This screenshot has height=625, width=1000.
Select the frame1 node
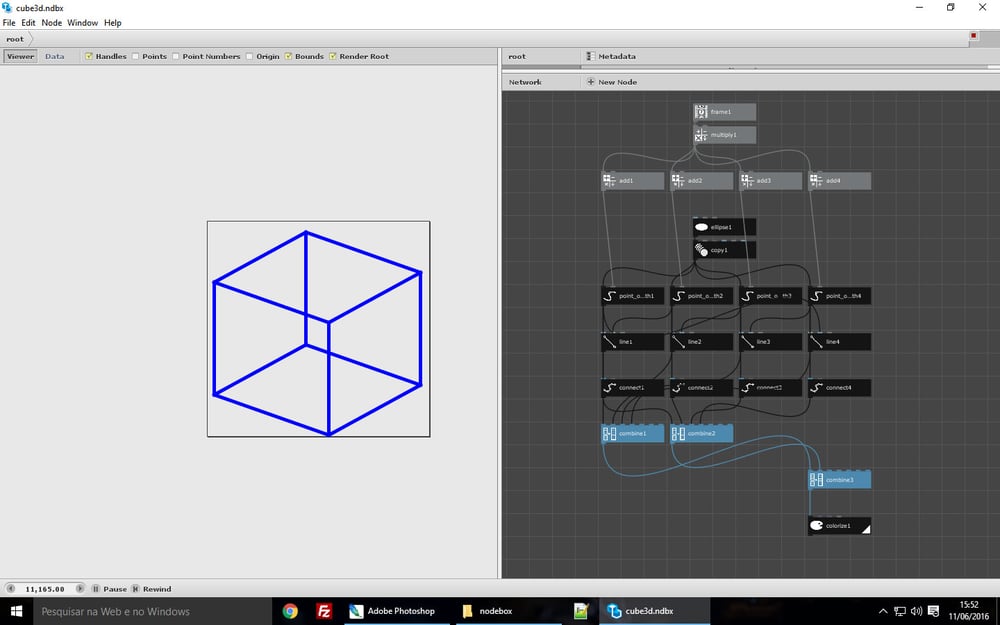pos(724,112)
